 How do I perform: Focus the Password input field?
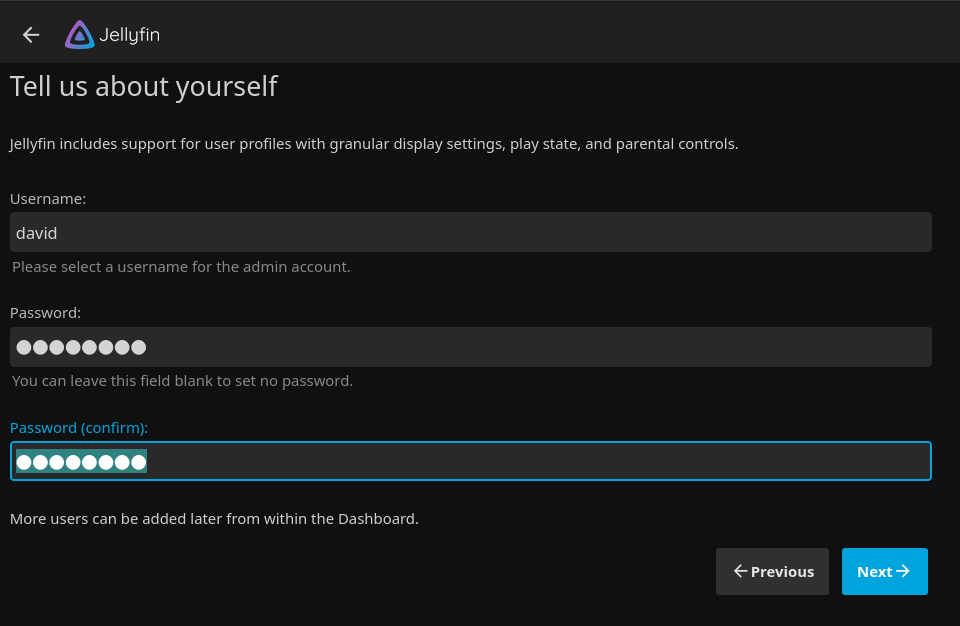click(x=470, y=347)
